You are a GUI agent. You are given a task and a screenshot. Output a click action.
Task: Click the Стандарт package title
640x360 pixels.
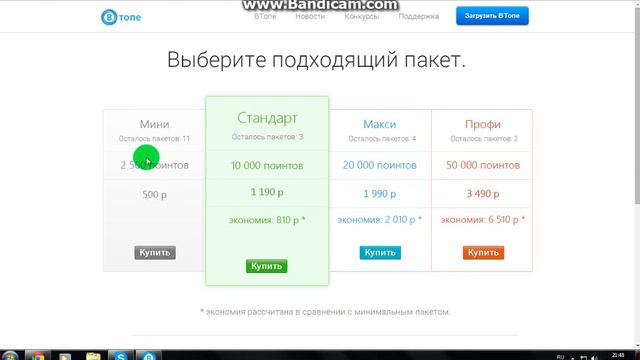point(267,118)
